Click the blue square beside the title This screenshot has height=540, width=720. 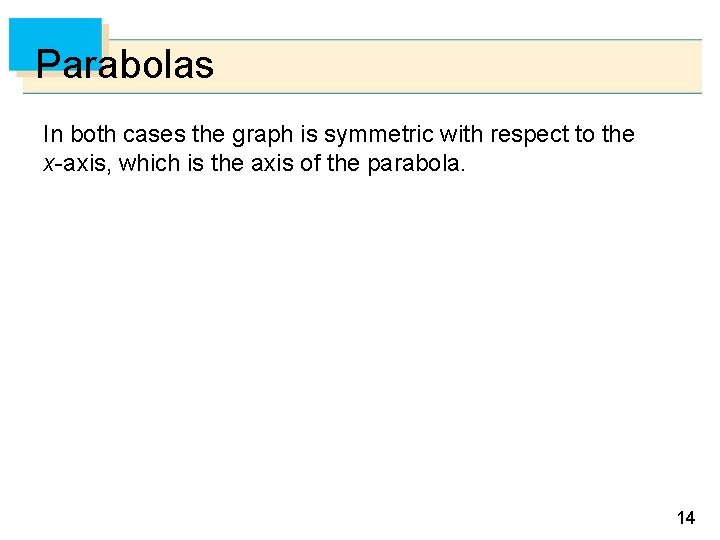coord(55,44)
